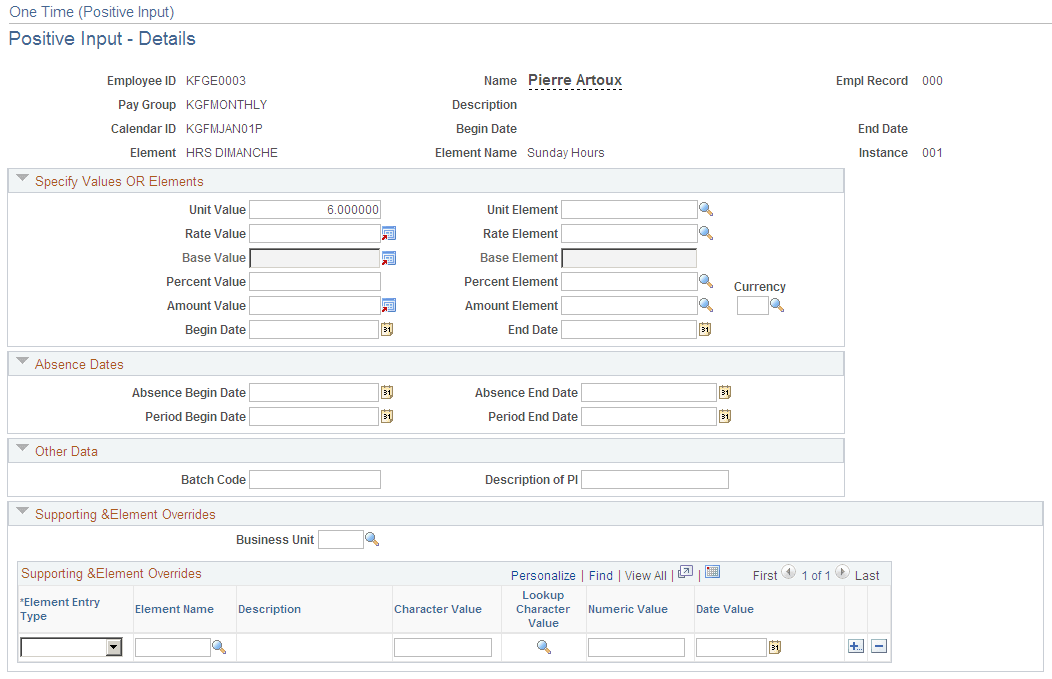Click the View All link in the grid

click(x=645, y=576)
